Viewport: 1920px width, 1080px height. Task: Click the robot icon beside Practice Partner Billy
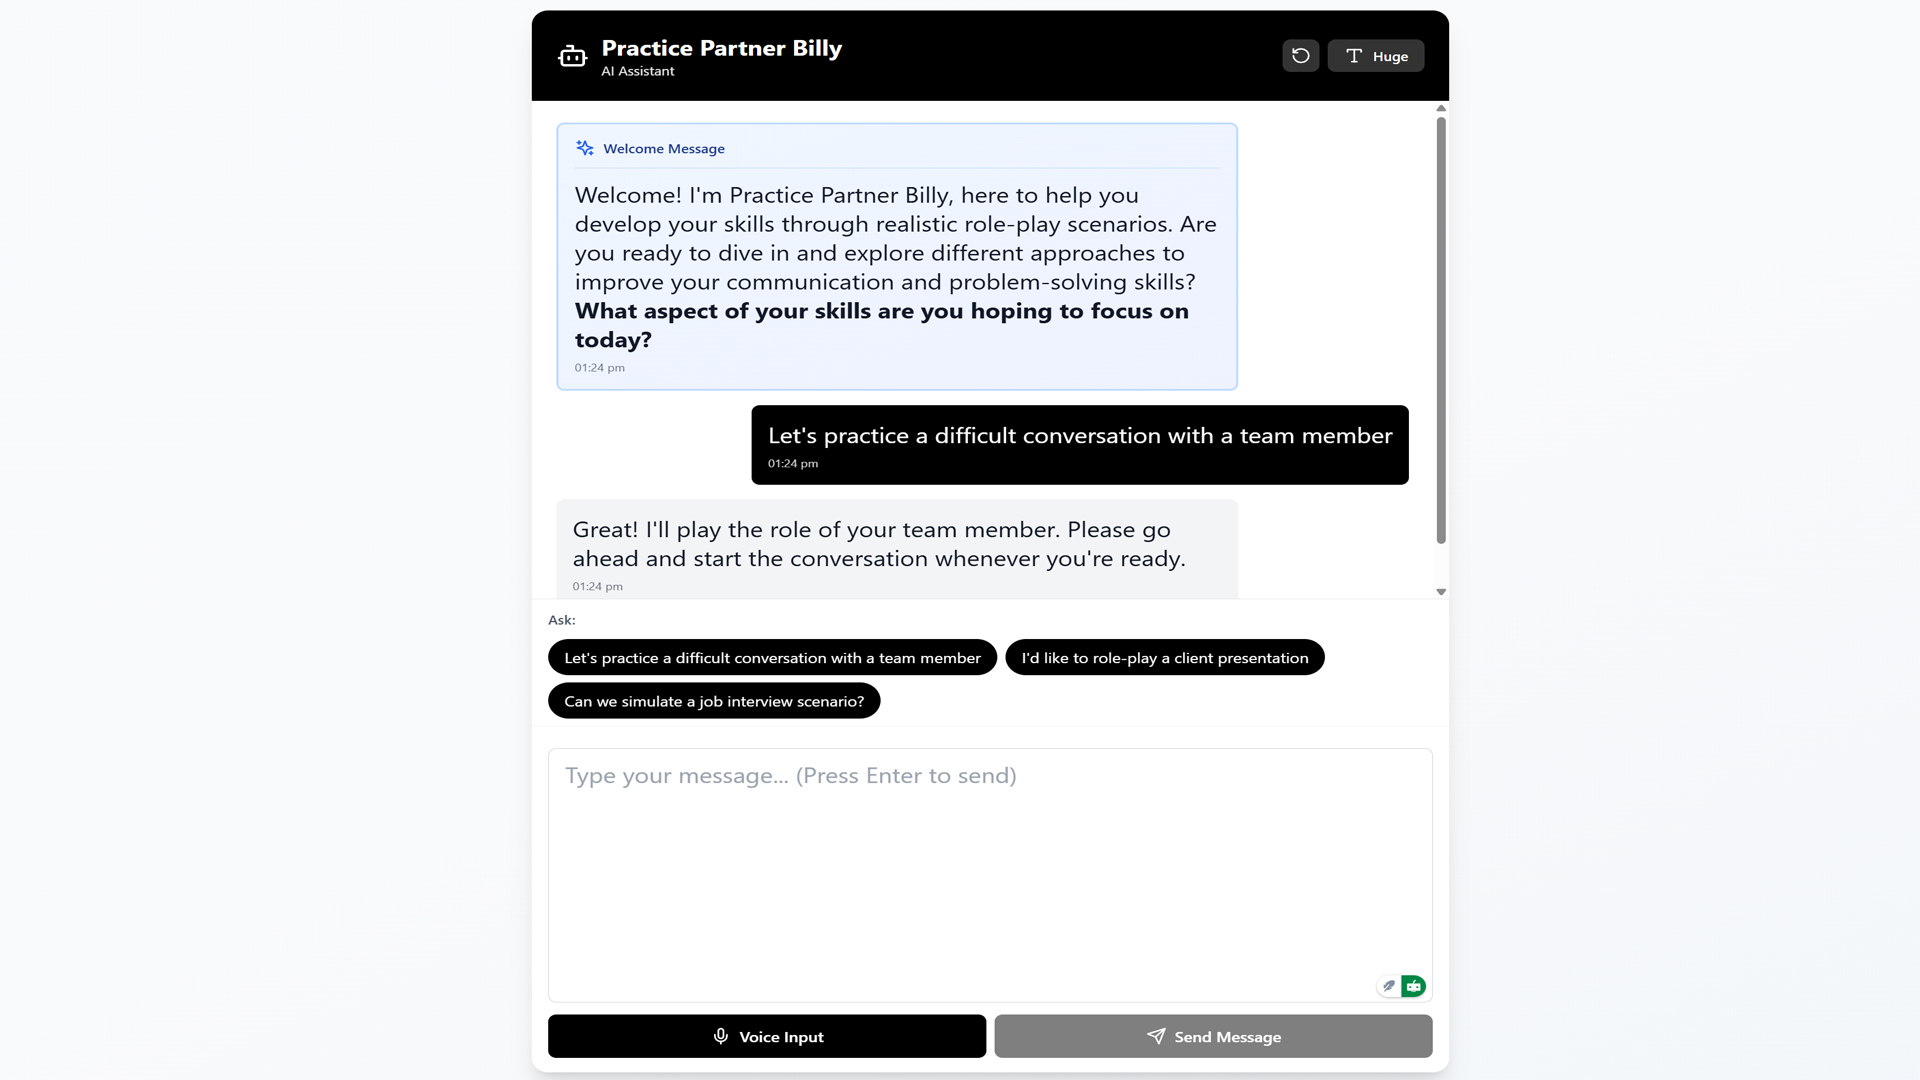coord(572,56)
